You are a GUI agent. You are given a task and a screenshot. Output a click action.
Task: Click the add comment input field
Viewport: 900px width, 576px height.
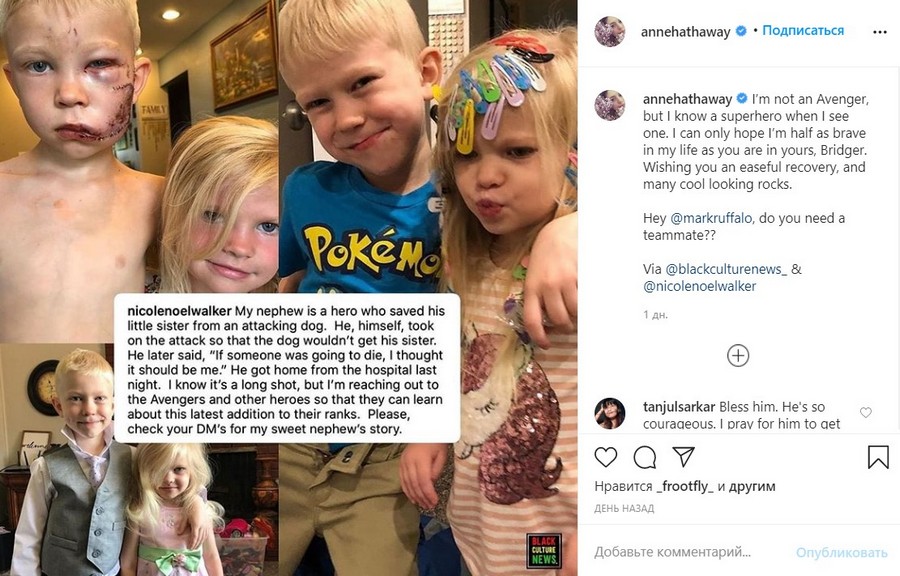pos(689,552)
